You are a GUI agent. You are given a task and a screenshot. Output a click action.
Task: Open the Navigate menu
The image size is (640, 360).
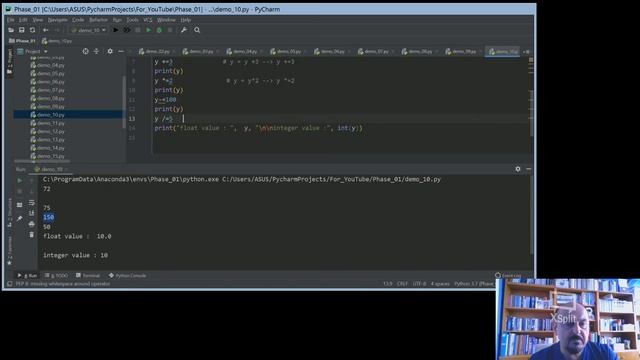[x=58, y=20]
